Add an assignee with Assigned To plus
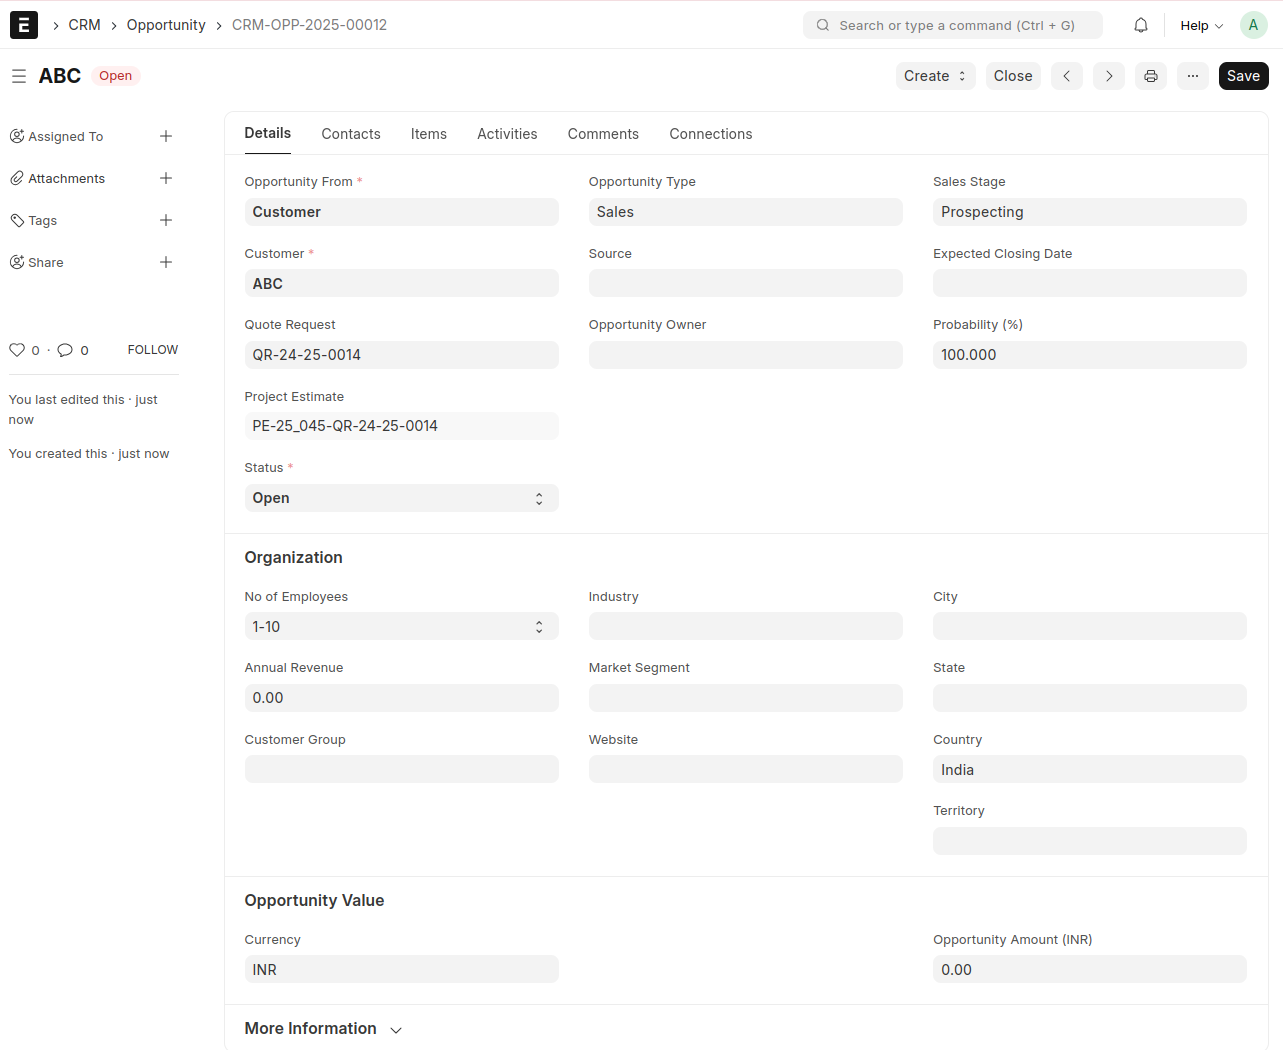 (166, 136)
